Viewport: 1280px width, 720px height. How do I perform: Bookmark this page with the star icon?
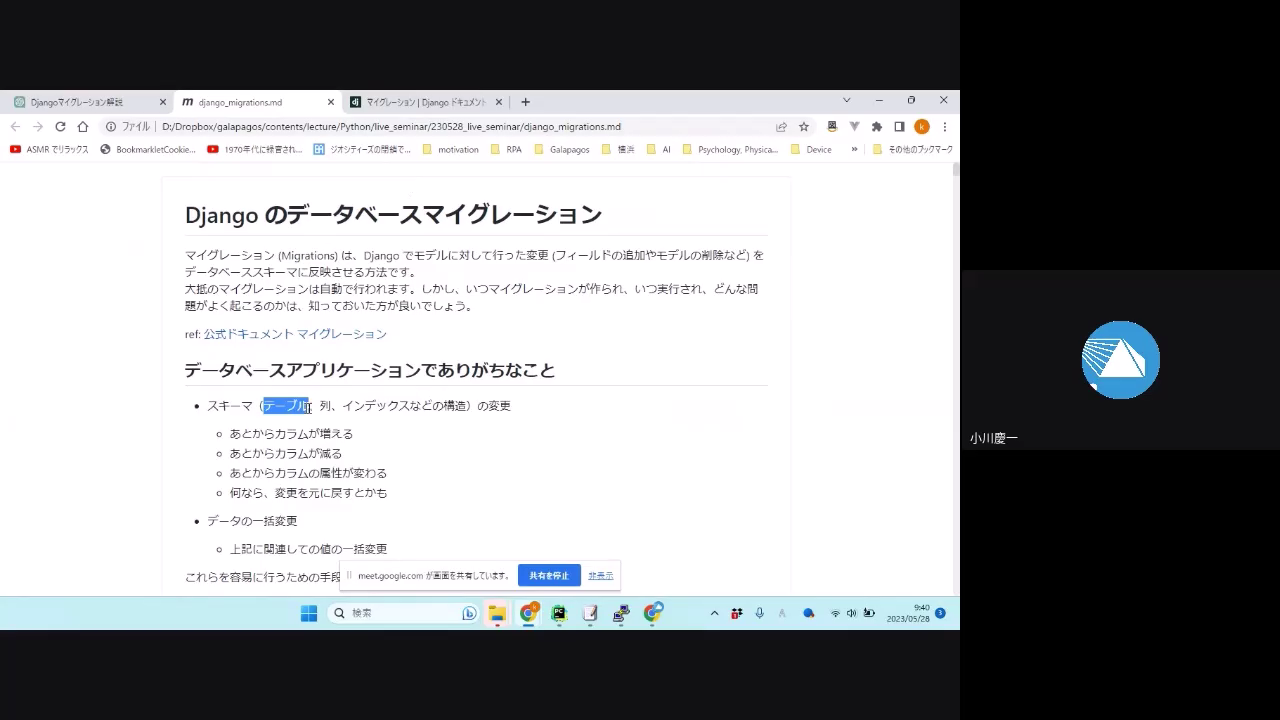pos(804,127)
